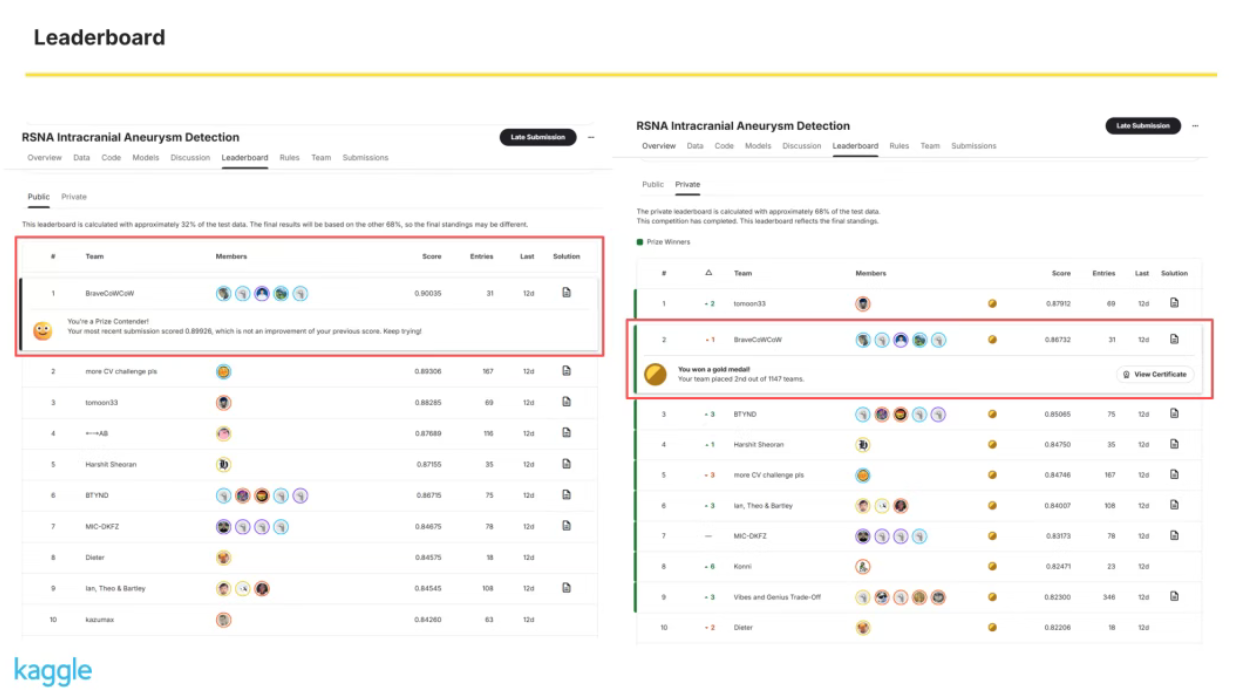Click the Kaggle logo at bottom left
Image resolution: width=1246 pixels, height=694 pixels.
(53, 670)
